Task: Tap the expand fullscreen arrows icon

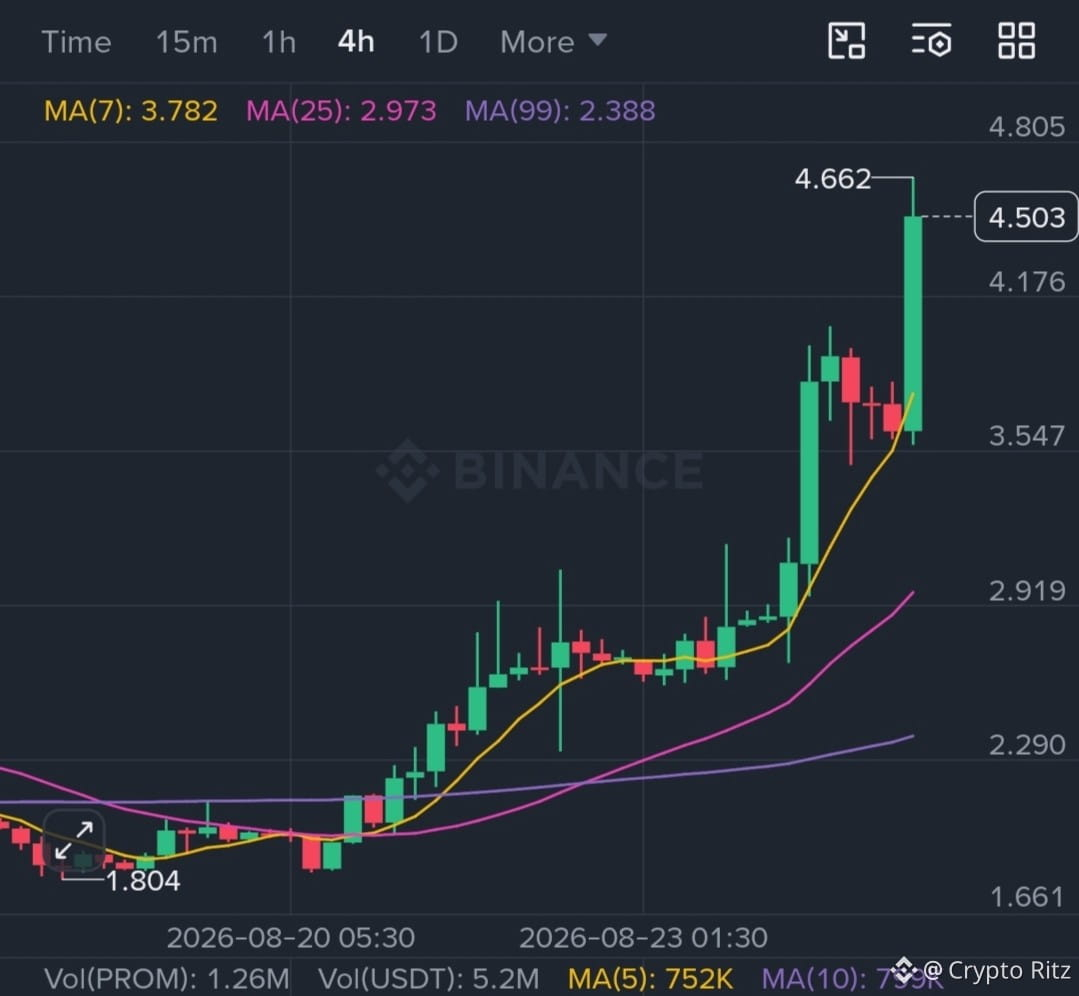Action: (74, 840)
